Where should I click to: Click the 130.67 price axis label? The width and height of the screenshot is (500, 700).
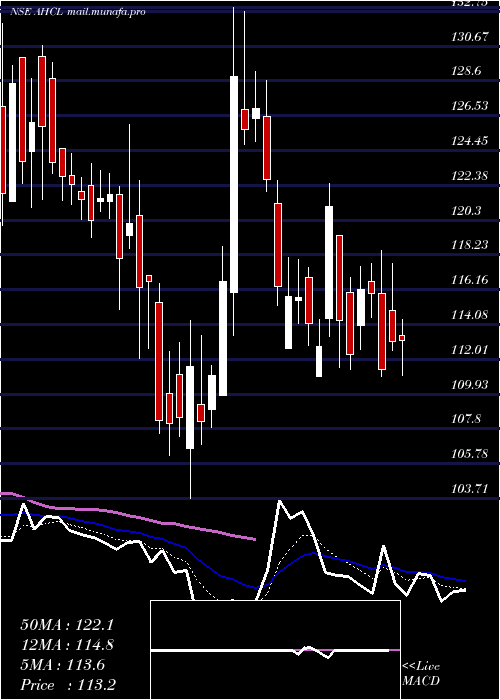470,37
